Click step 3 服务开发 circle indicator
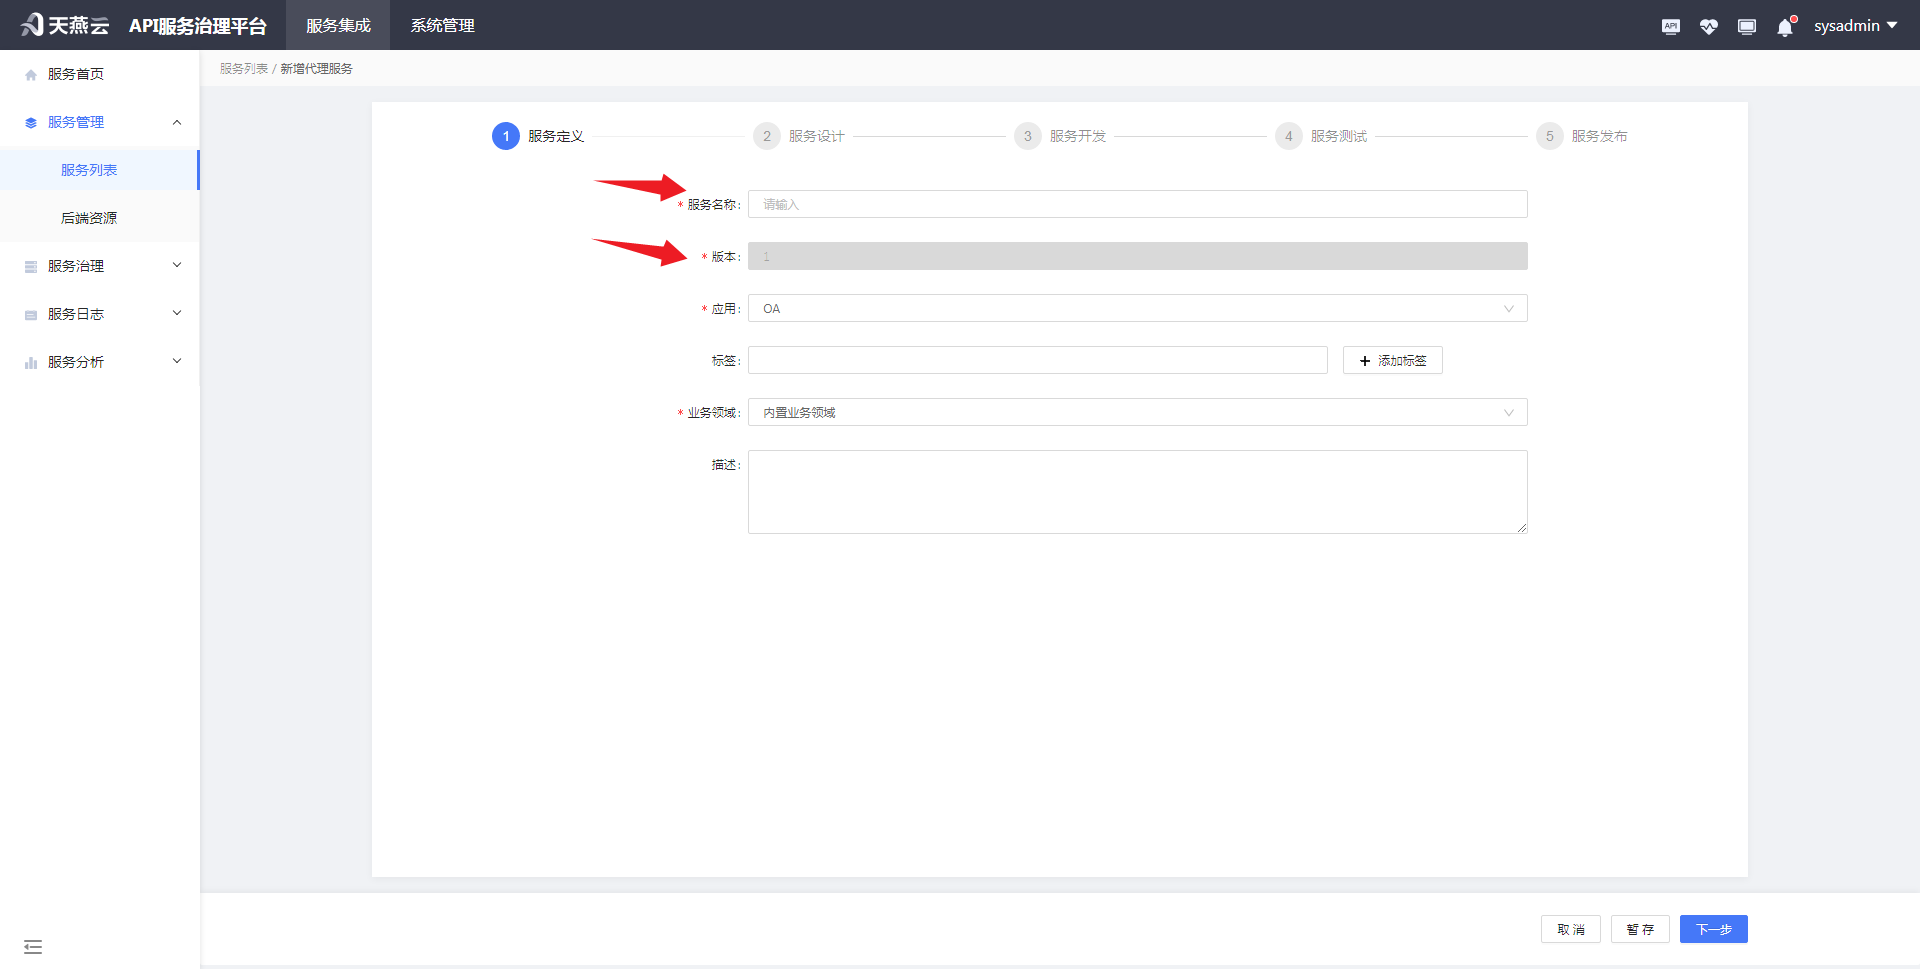Viewport: 1920px width, 969px height. pyautogui.click(x=1027, y=136)
